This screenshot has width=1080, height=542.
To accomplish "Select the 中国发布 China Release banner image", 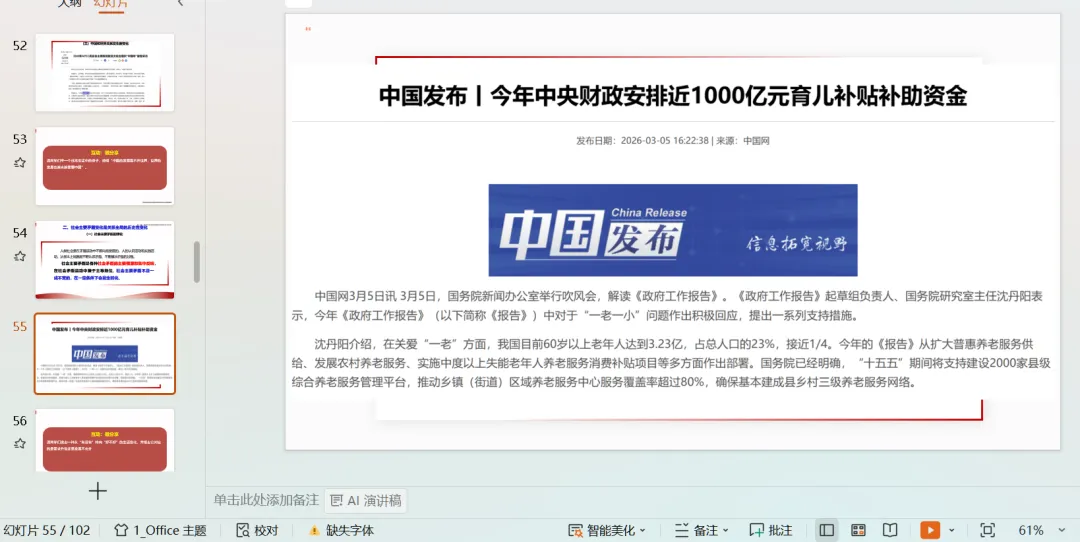I will pyautogui.click(x=673, y=230).
